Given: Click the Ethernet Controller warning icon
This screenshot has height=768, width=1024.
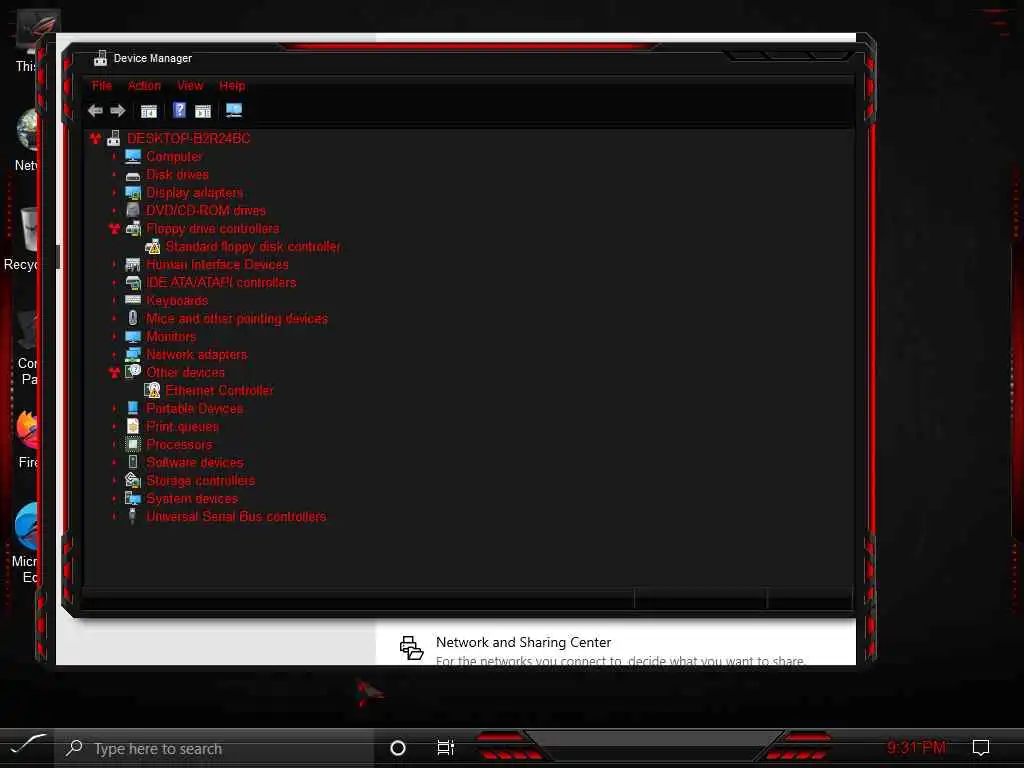Looking at the screenshot, I should pyautogui.click(x=153, y=390).
